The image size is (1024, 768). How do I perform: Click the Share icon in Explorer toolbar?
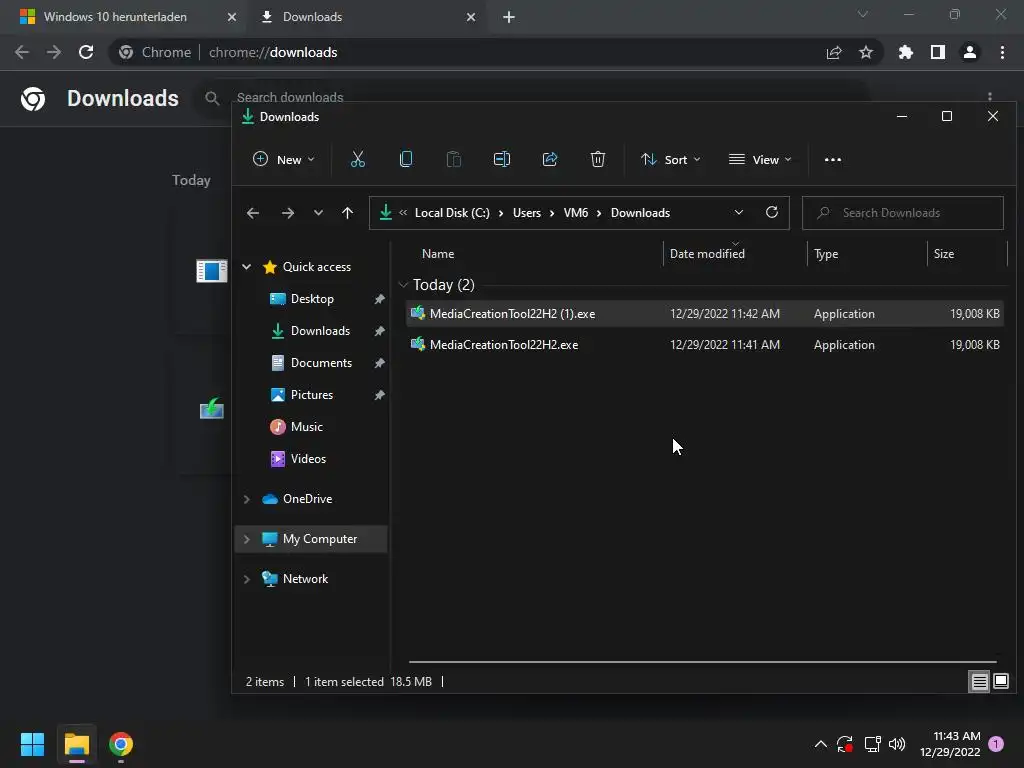[x=550, y=159]
